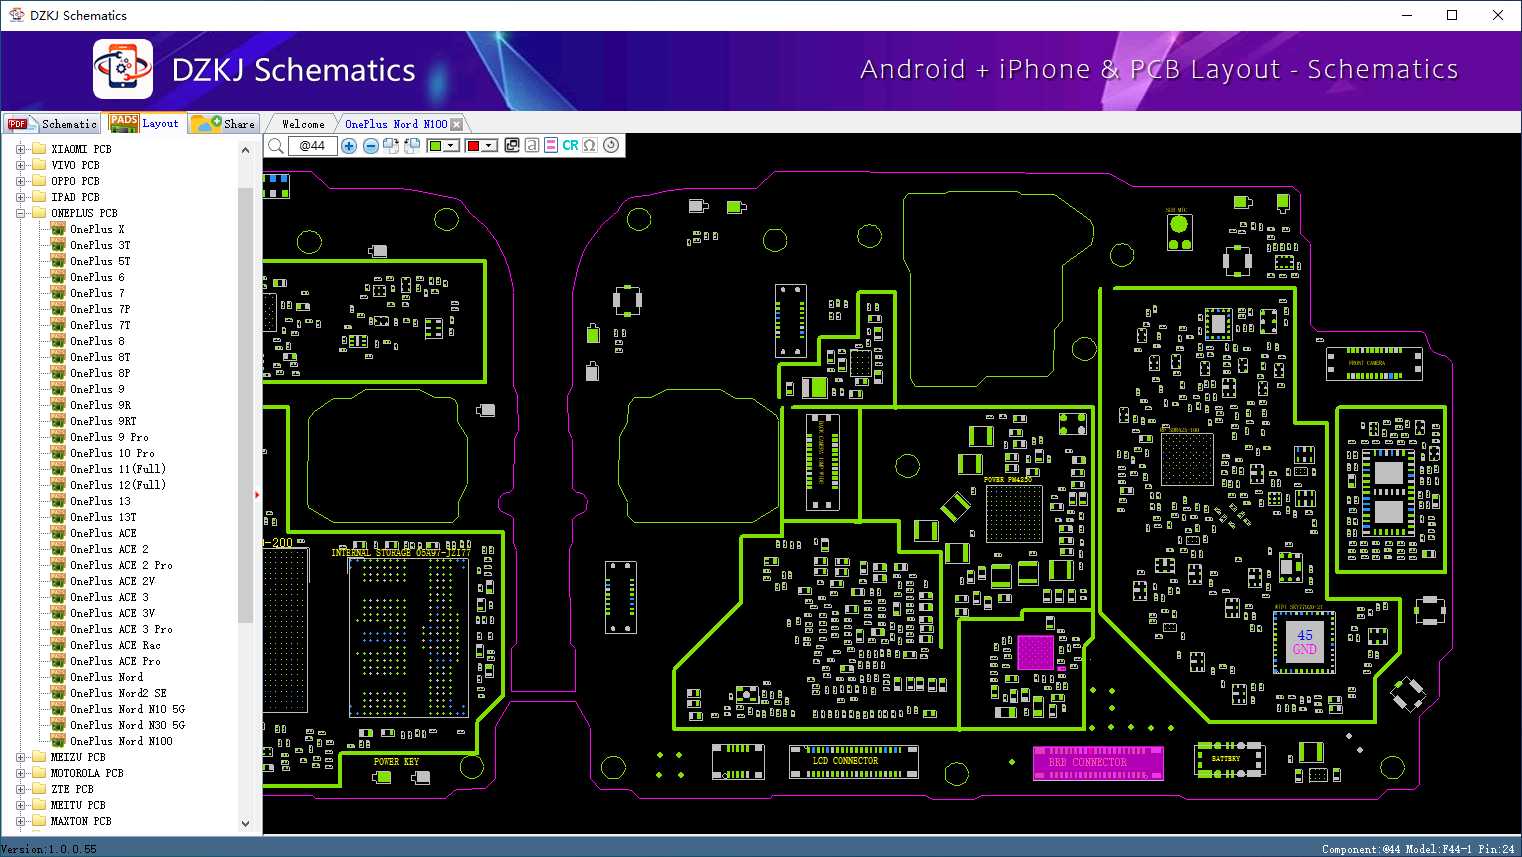Open OnePlus 7T layout in tree
1522x857 pixels.
[x=100, y=325]
